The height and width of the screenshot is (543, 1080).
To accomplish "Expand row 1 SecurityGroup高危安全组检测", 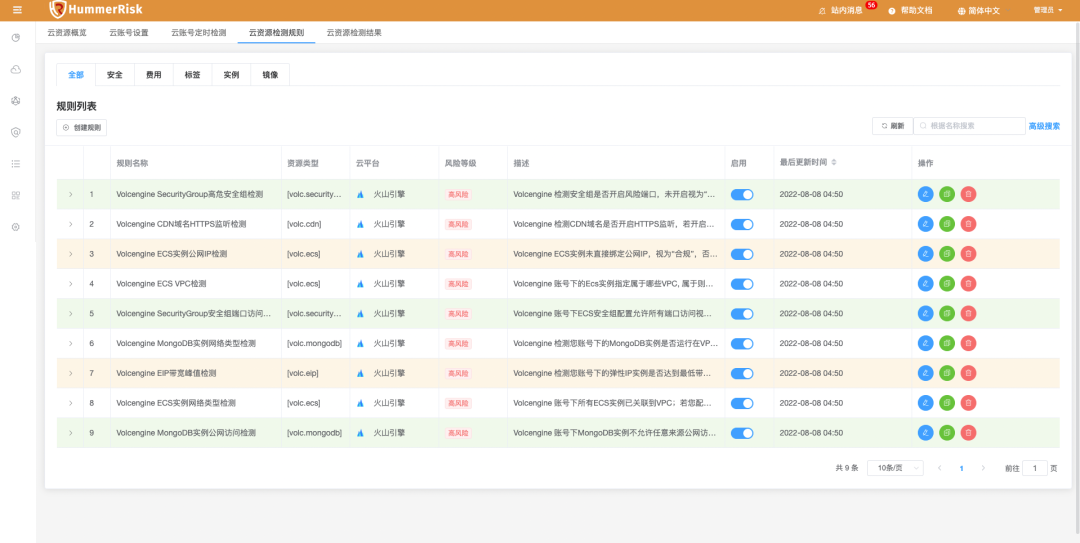I will click(x=70, y=194).
